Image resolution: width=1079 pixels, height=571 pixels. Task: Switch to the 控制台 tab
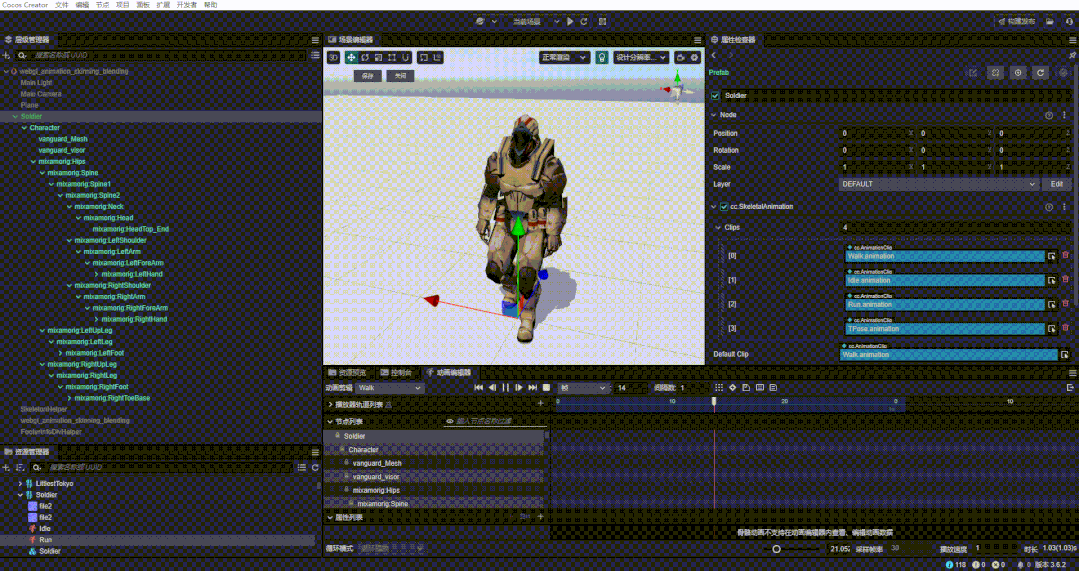click(x=396, y=373)
